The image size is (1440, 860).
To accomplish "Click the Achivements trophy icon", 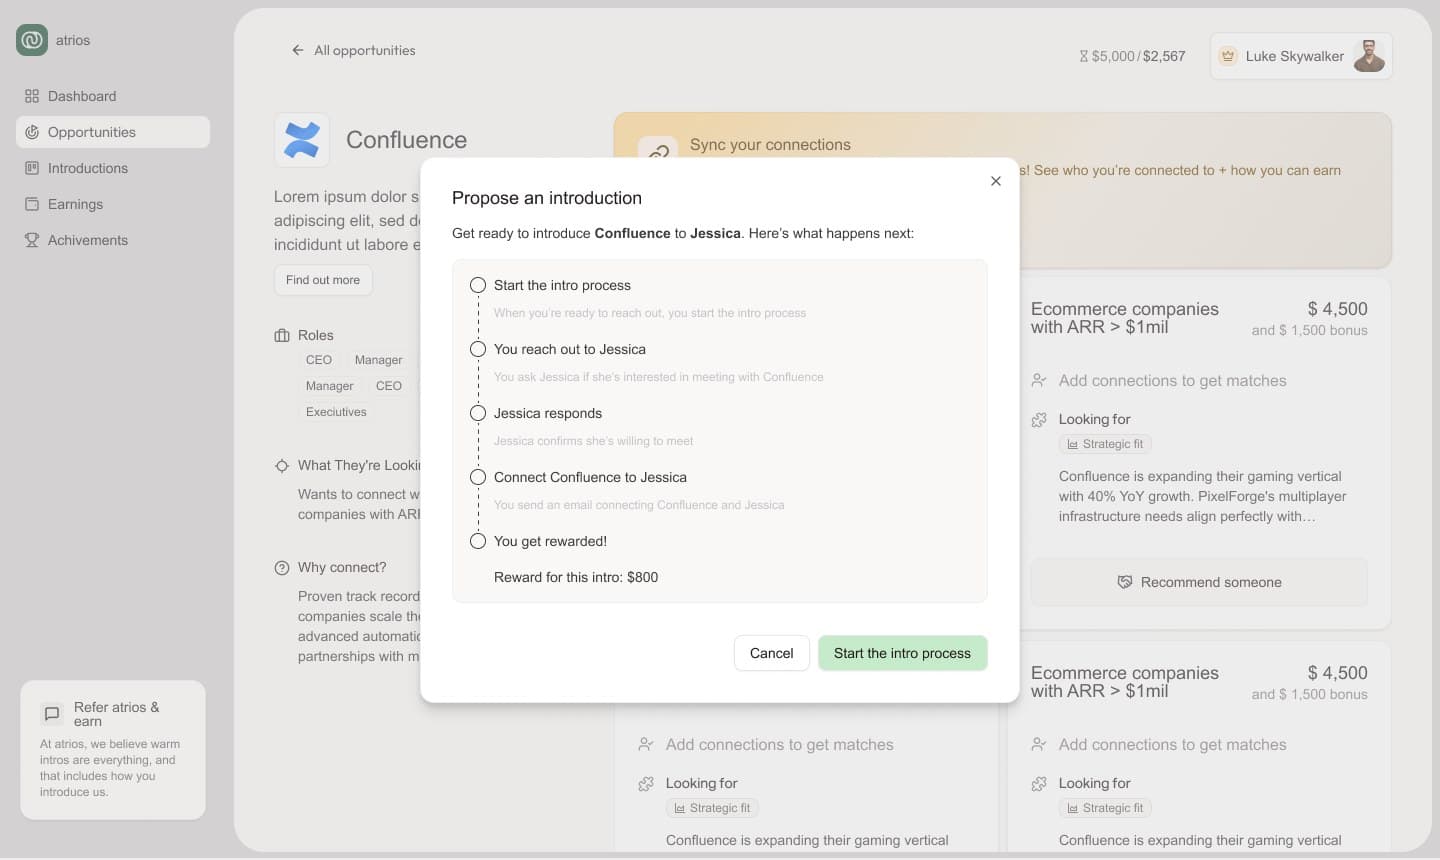I will point(32,240).
